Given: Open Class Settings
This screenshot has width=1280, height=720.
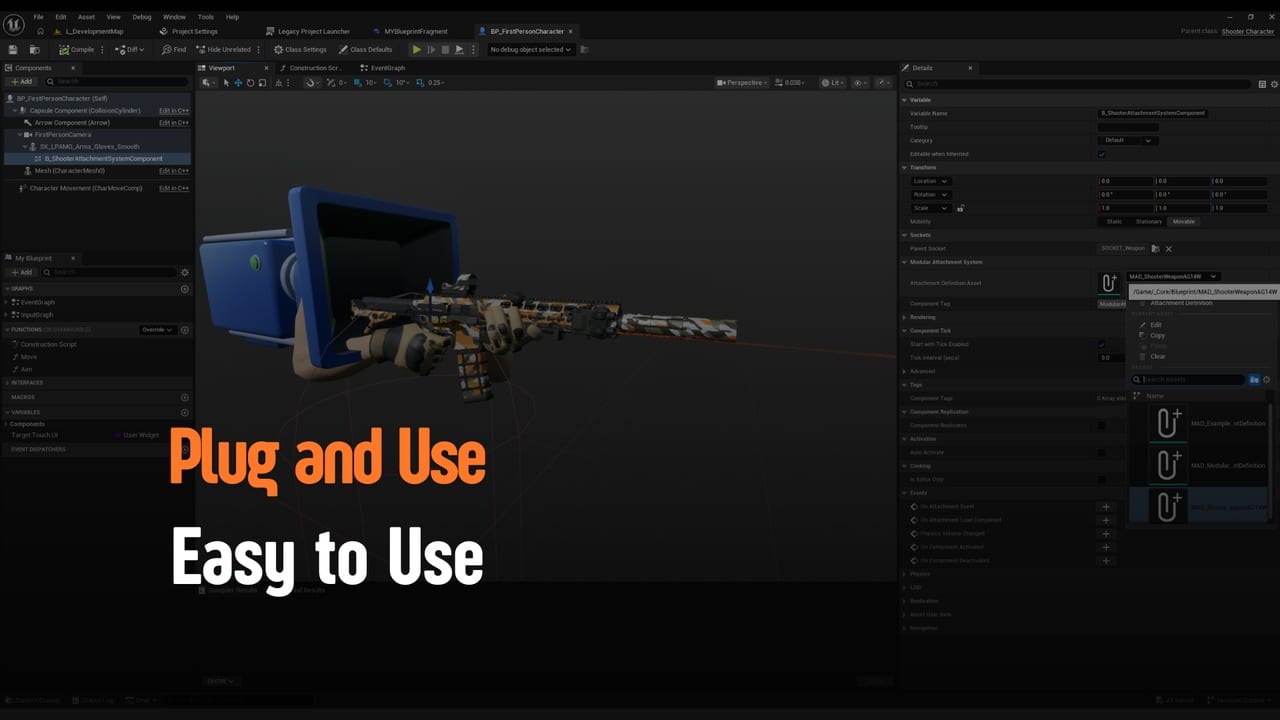Looking at the screenshot, I should click(x=301, y=49).
